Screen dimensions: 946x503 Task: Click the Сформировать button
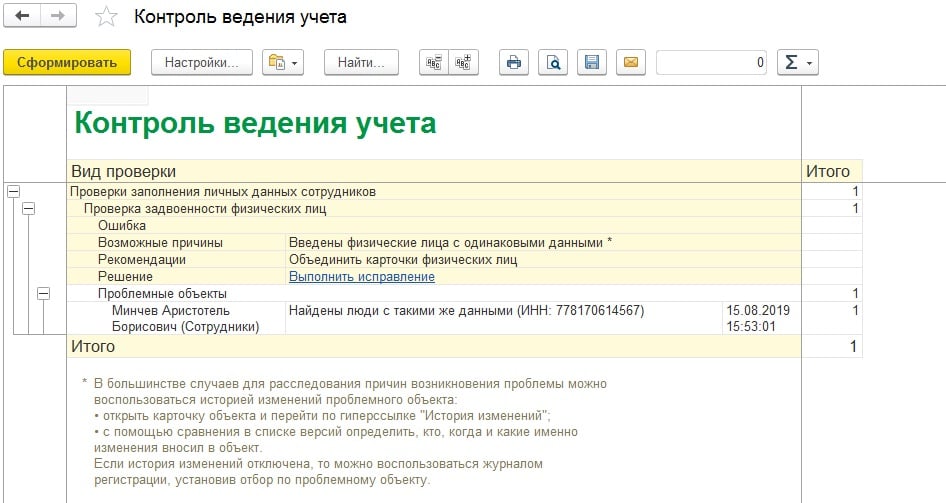67,62
